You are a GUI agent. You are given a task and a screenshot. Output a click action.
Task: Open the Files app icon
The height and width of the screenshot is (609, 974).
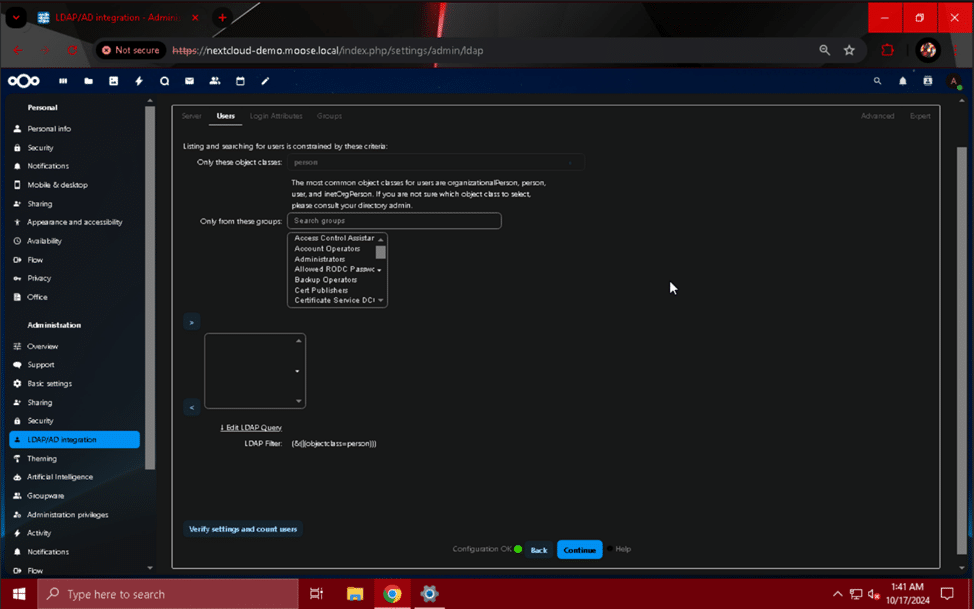(89, 81)
